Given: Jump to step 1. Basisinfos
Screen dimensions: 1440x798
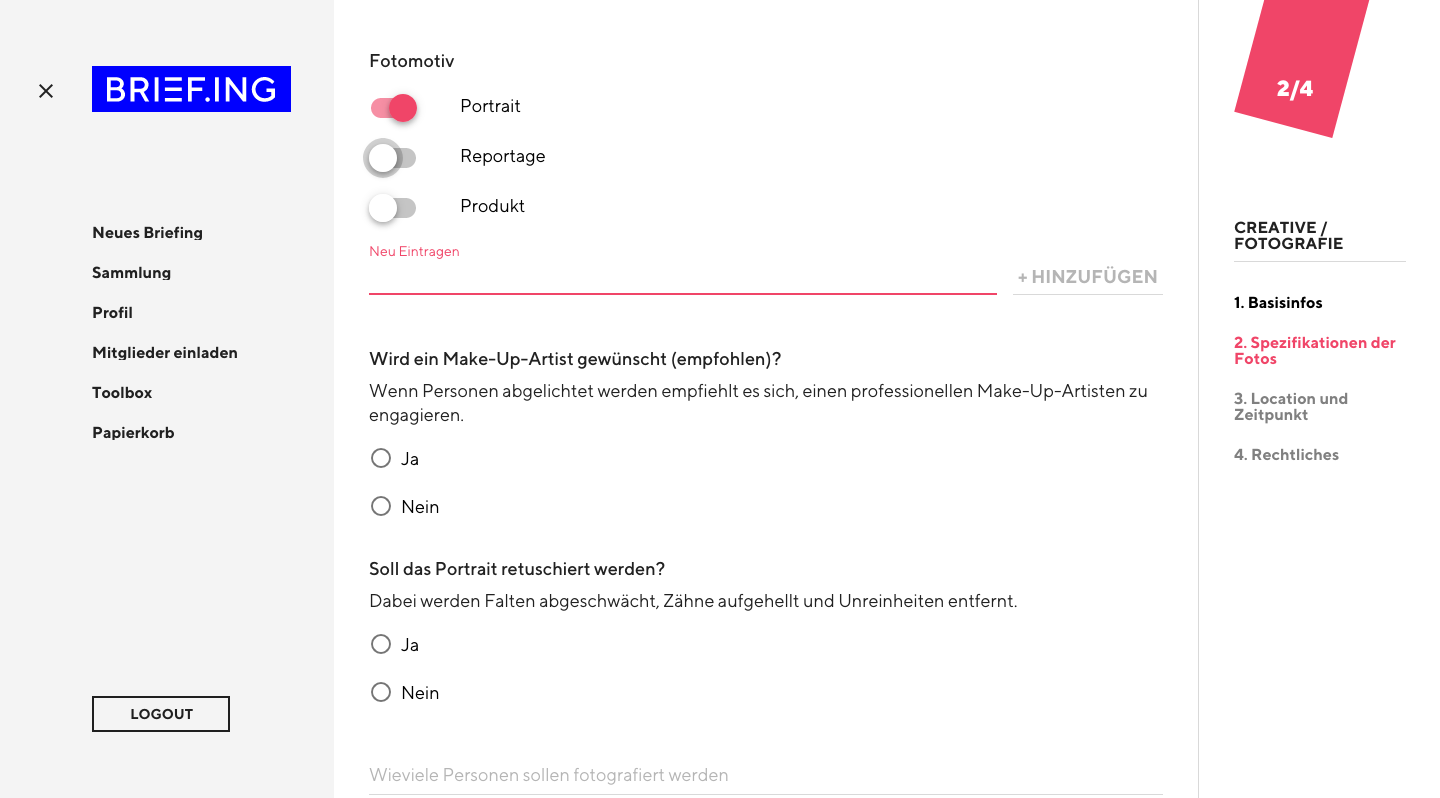Looking at the screenshot, I should [1278, 302].
